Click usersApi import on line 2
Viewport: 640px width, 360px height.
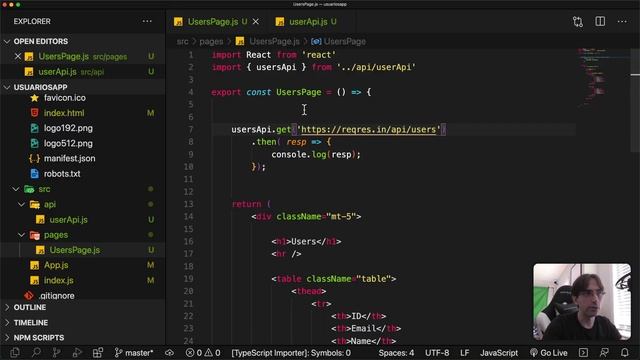pos(276,67)
